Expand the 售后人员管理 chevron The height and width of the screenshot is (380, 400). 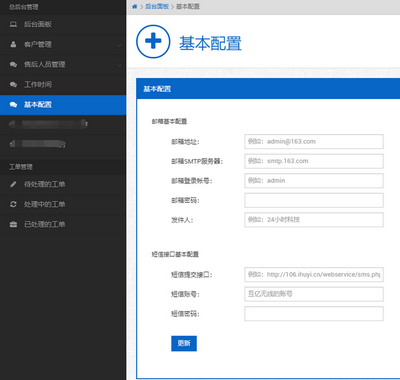click(x=119, y=65)
